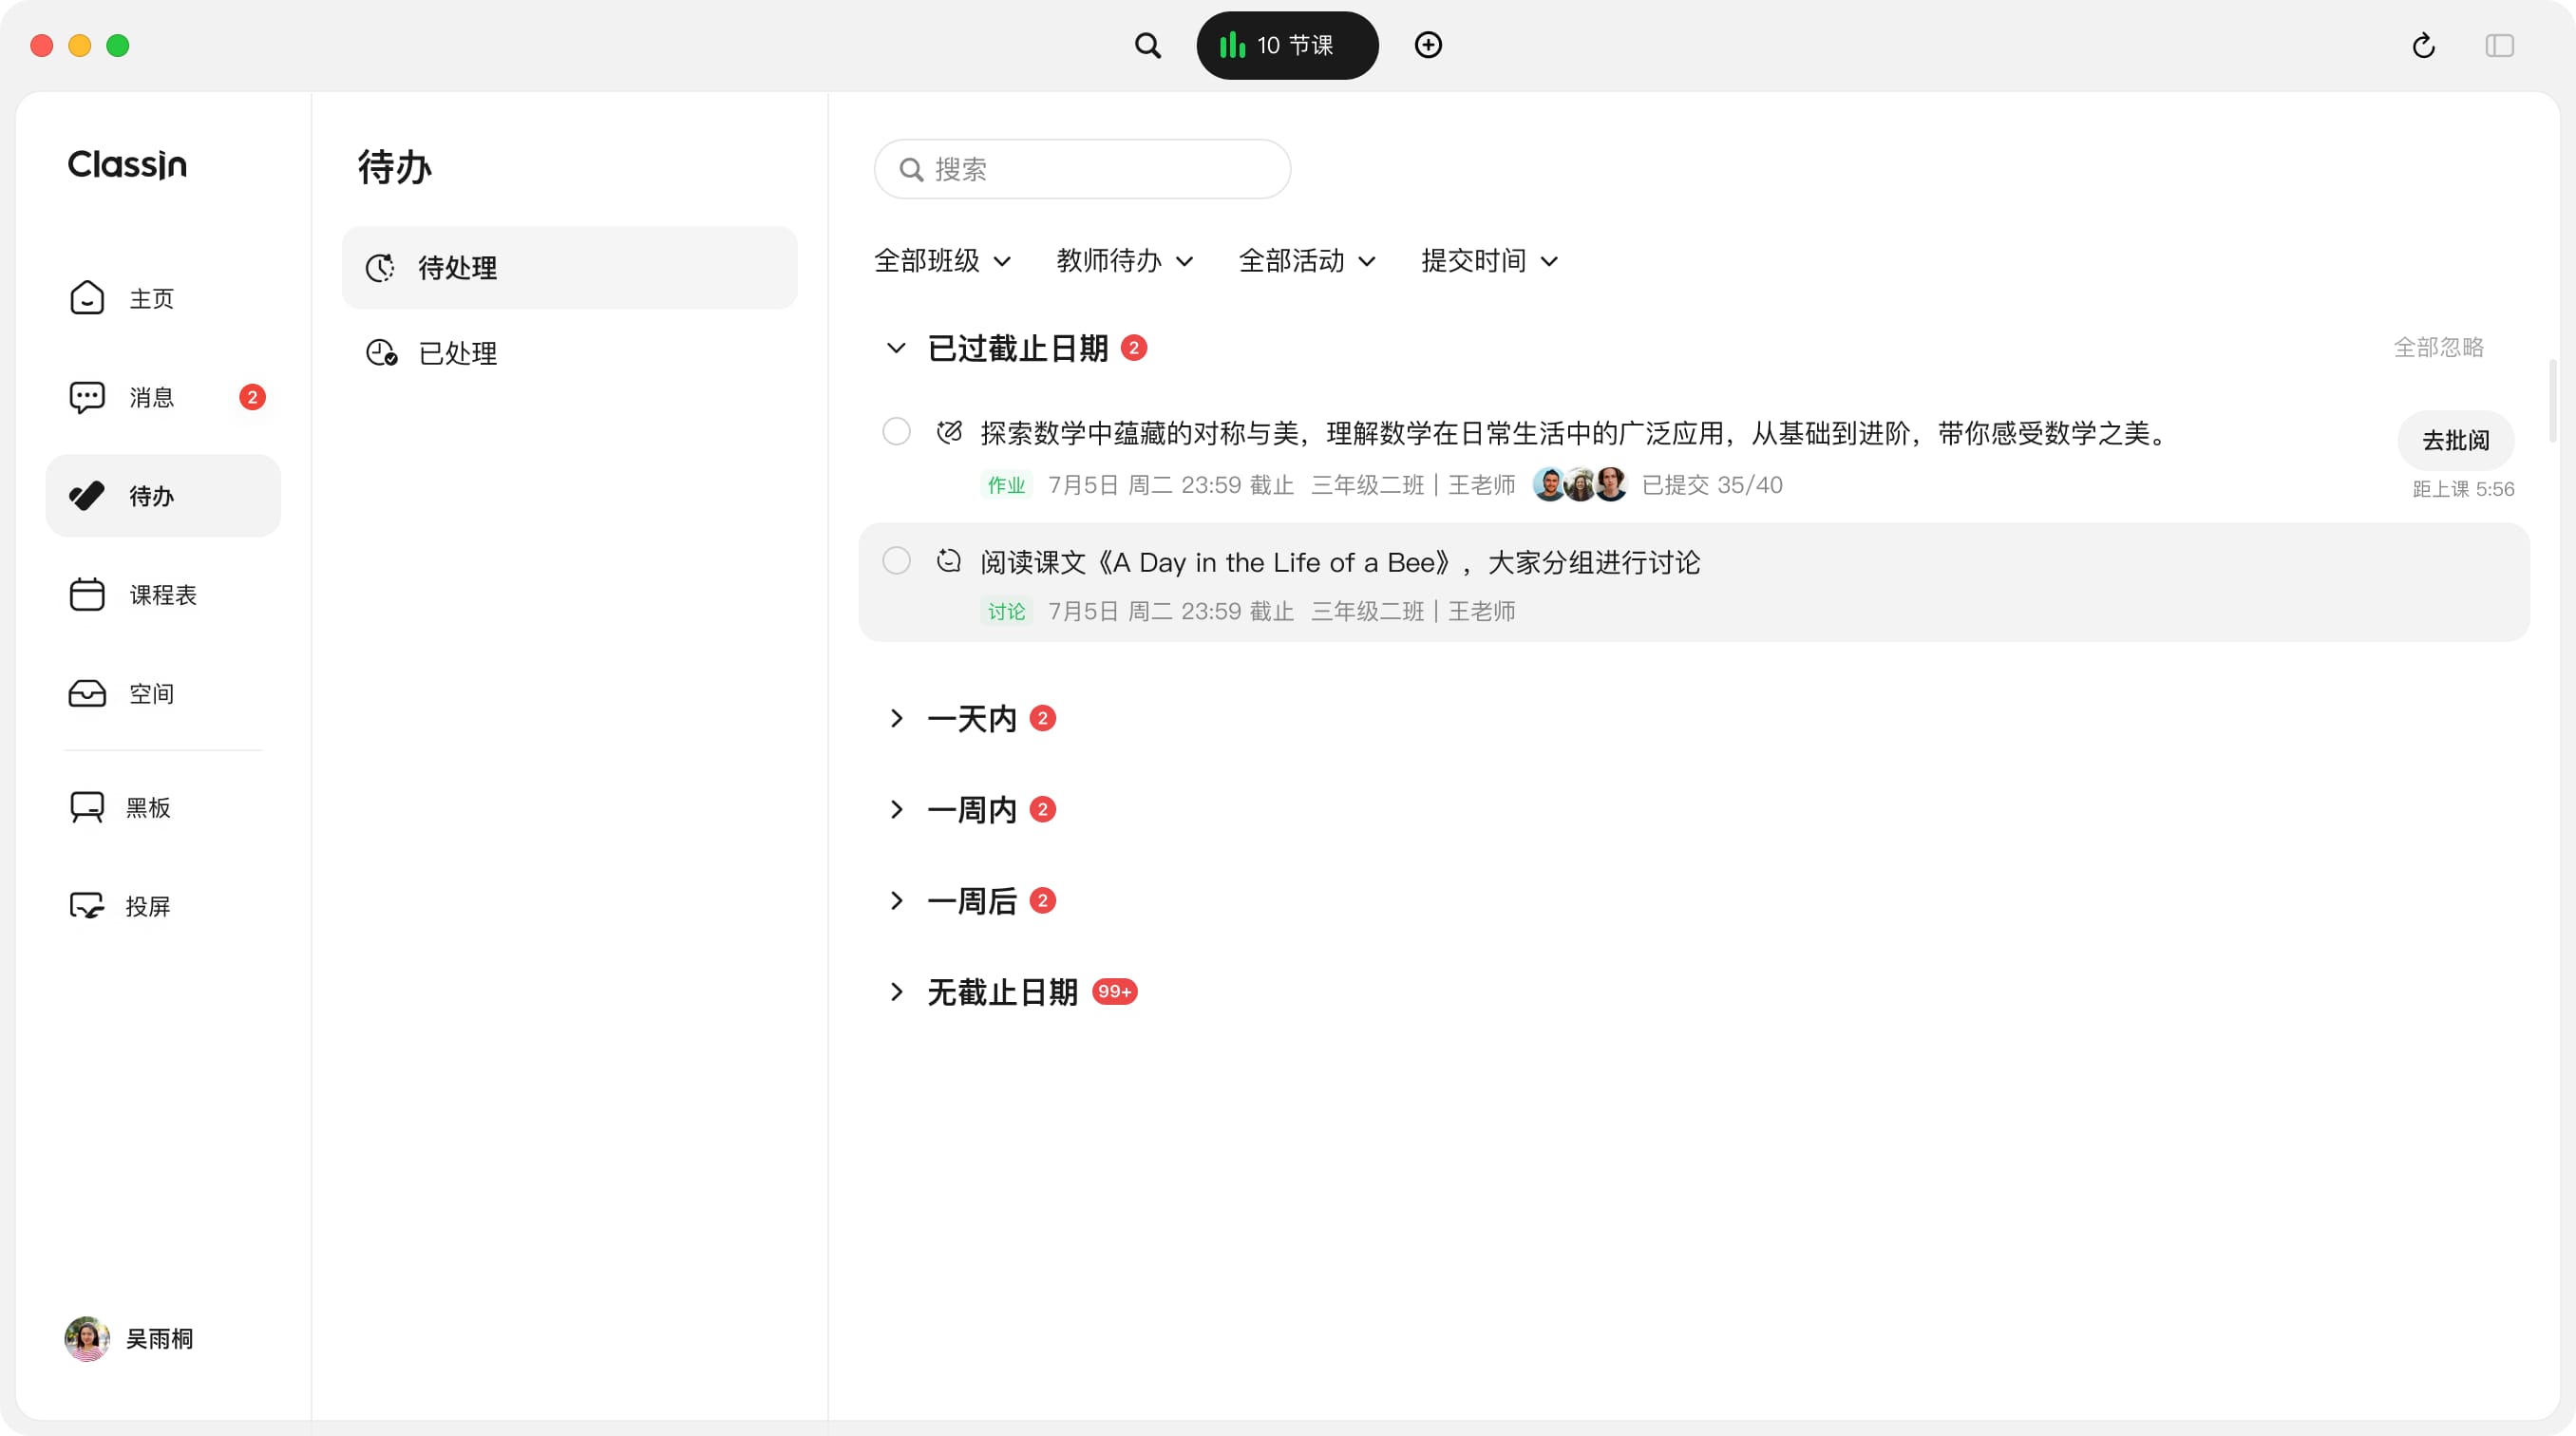Click the plus circle add icon
The width and height of the screenshot is (2576, 1436).
pyautogui.click(x=1428, y=45)
